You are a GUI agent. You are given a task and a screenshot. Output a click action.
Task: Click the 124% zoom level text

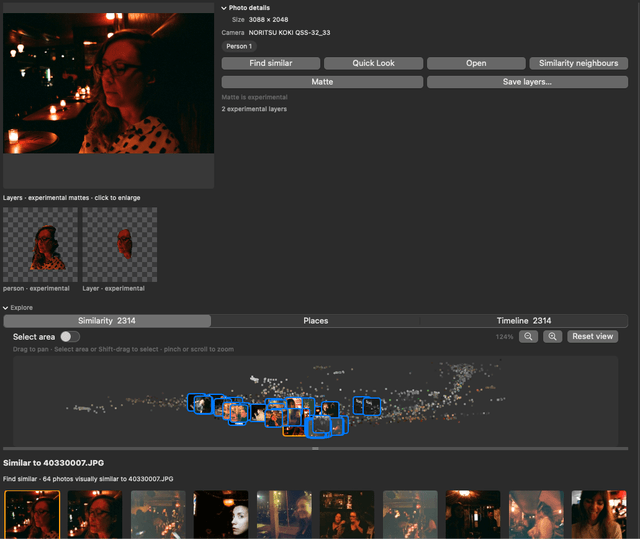[504, 337]
